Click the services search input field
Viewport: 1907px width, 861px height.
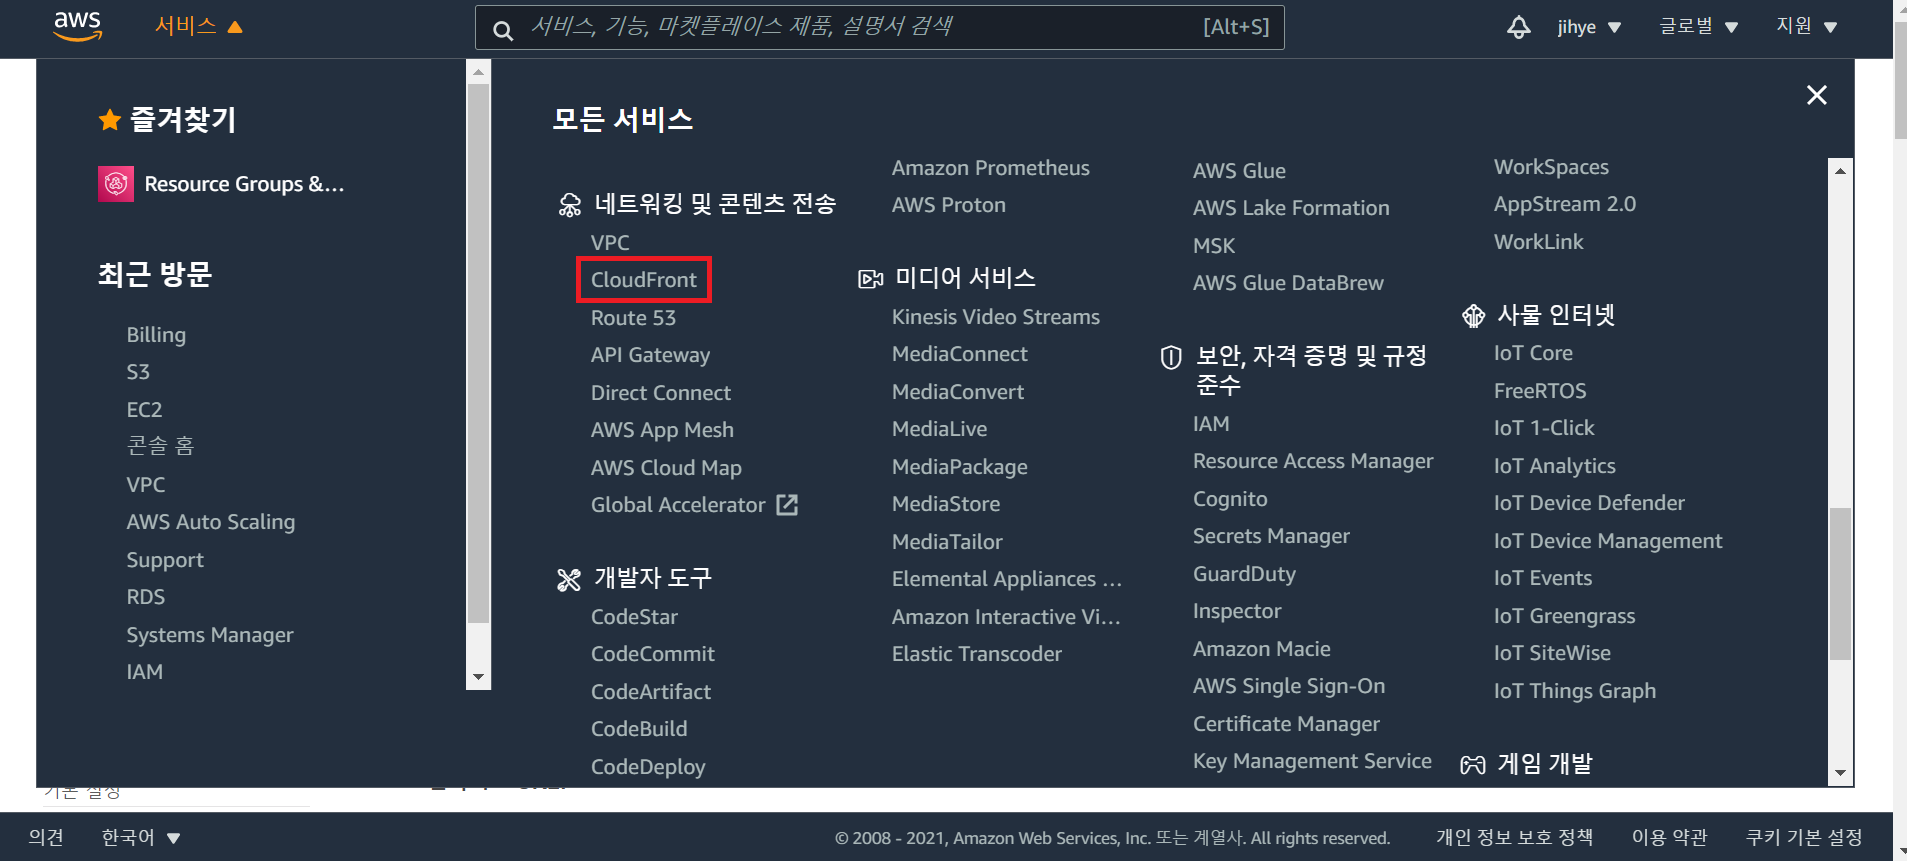tap(880, 27)
